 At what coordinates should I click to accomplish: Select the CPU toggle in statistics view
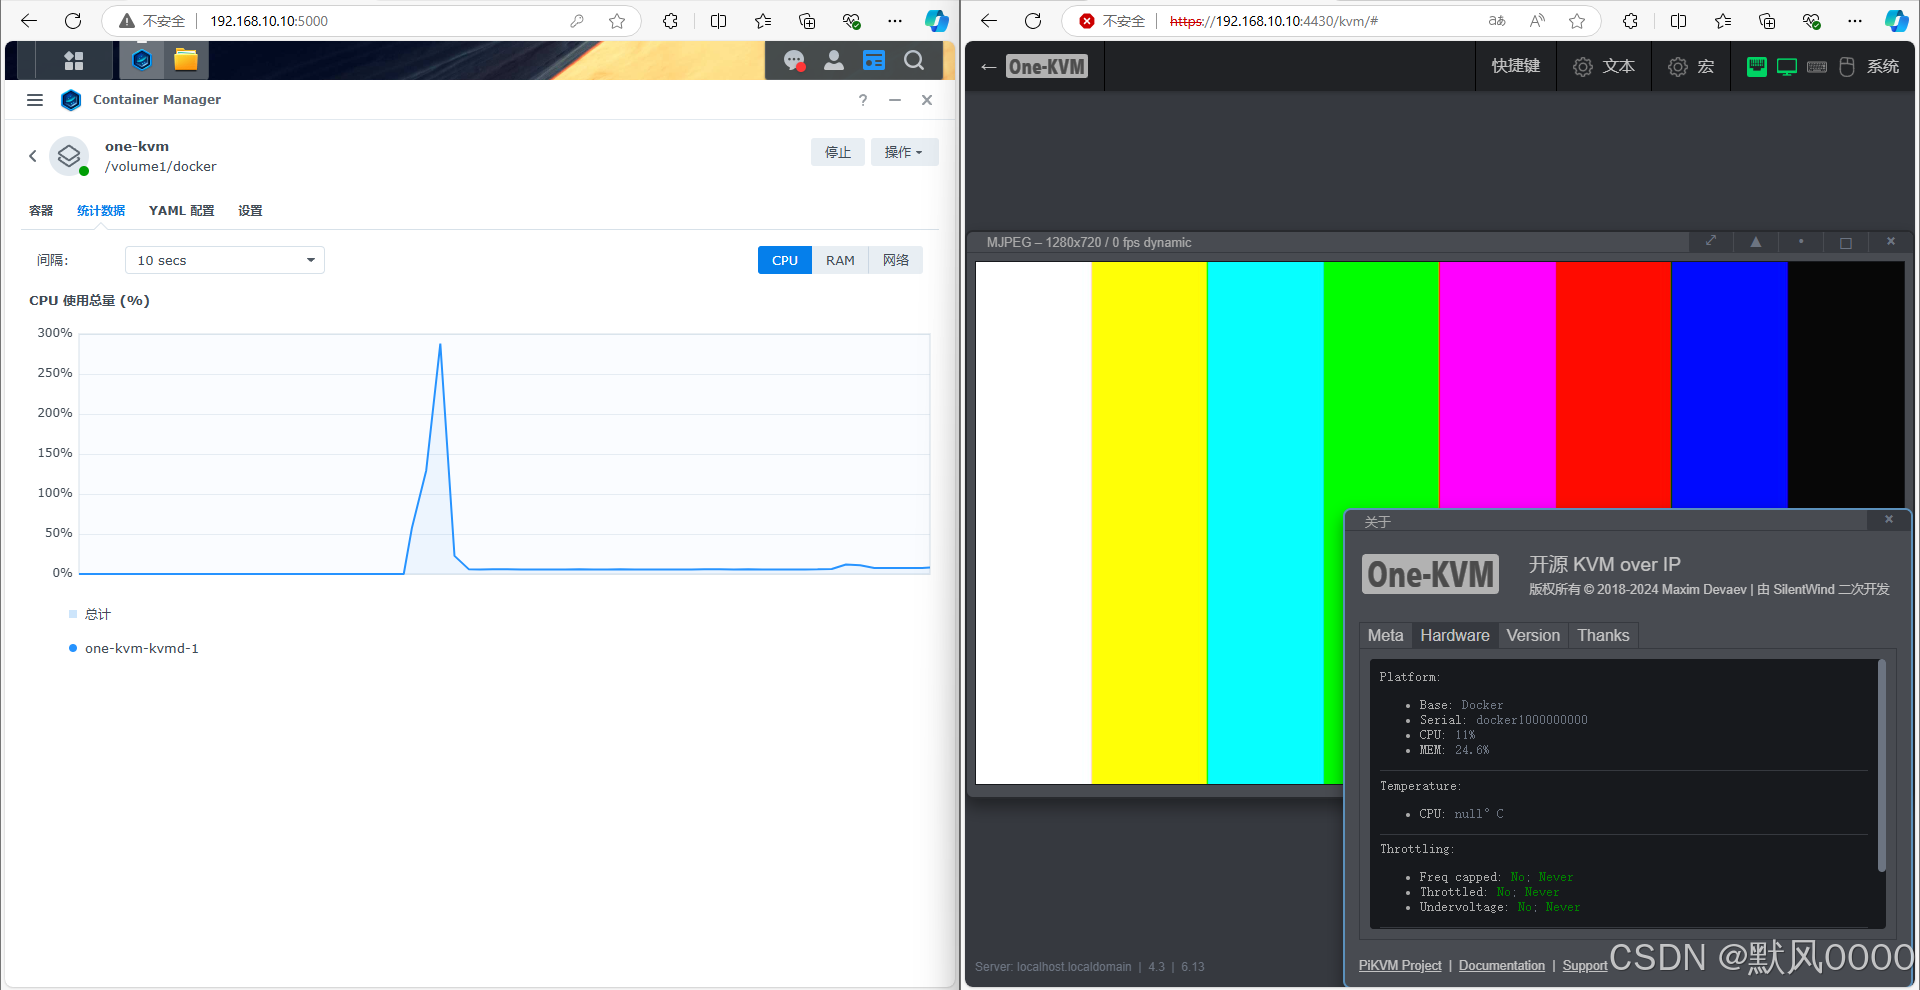click(x=784, y=260)
